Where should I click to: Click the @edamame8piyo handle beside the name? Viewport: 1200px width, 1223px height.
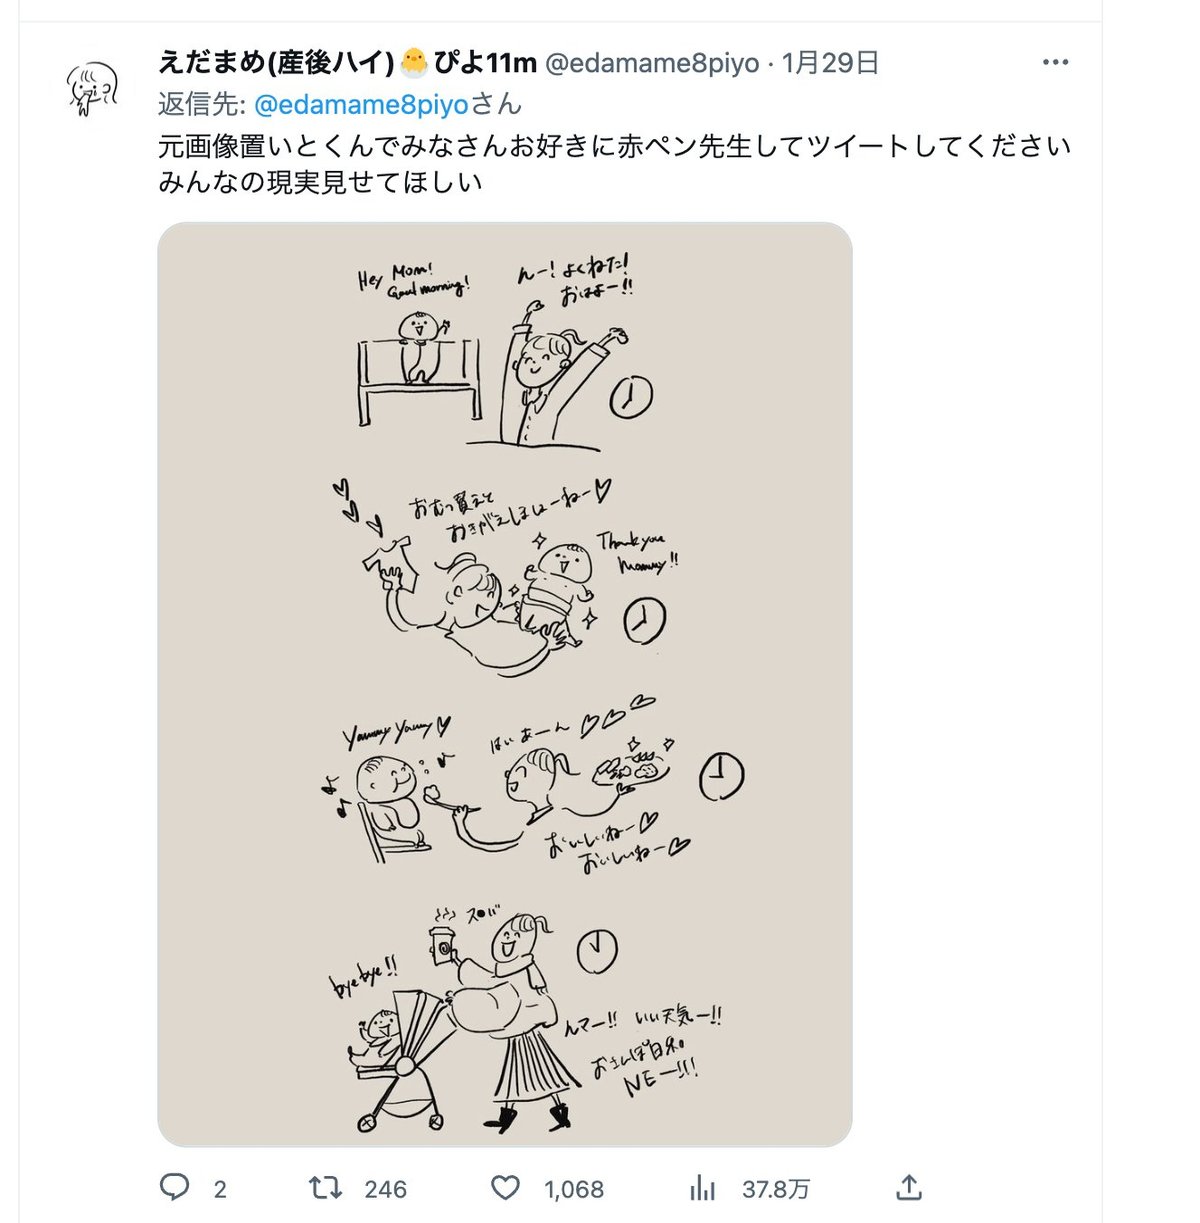(x=653, y=63)
